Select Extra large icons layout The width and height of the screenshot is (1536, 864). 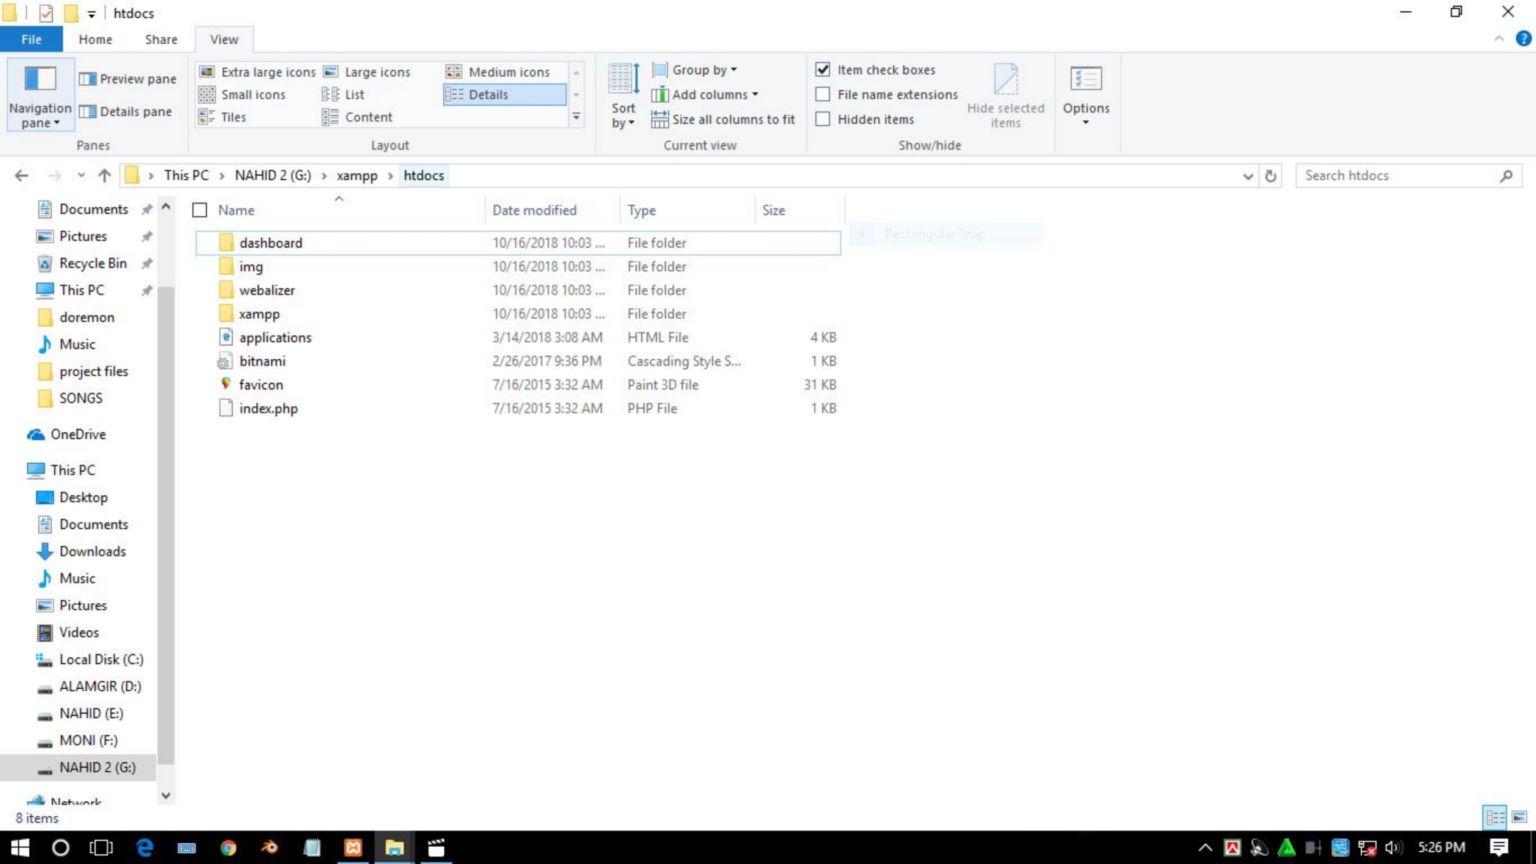[x=257, y=72]
